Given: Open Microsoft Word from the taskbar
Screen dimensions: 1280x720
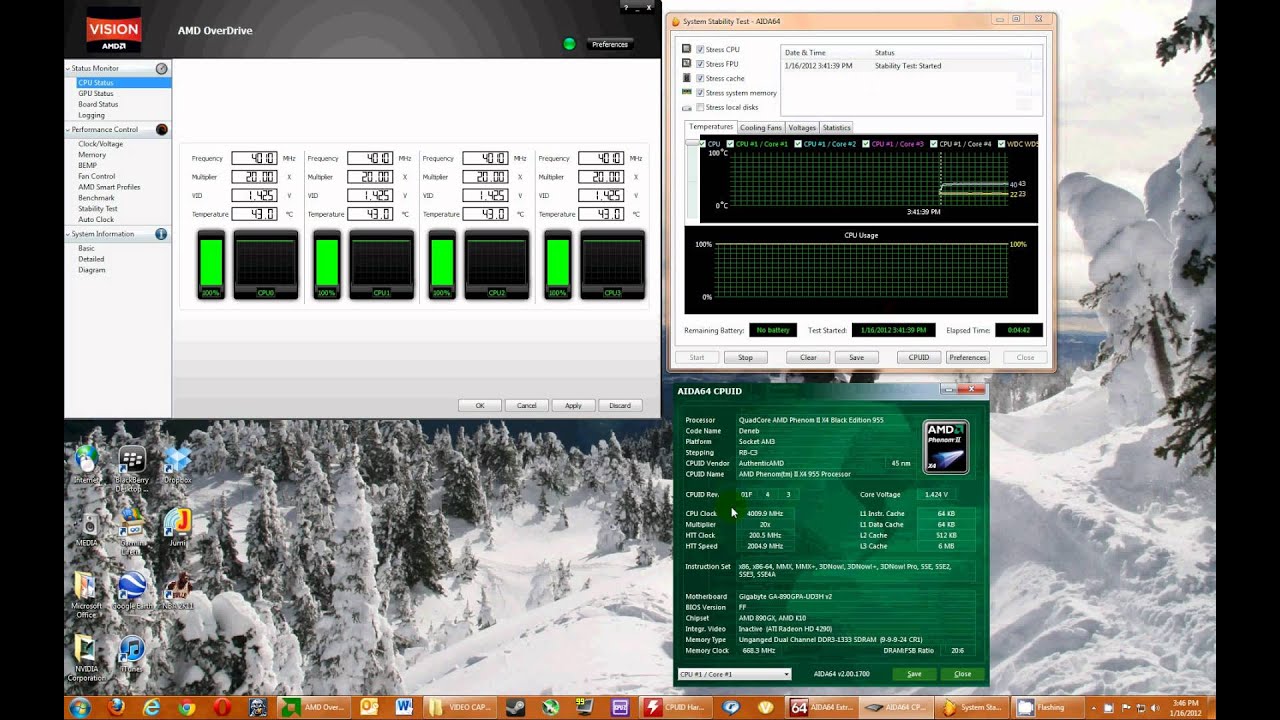Looking at the screenshot, I should coord(404,707).
